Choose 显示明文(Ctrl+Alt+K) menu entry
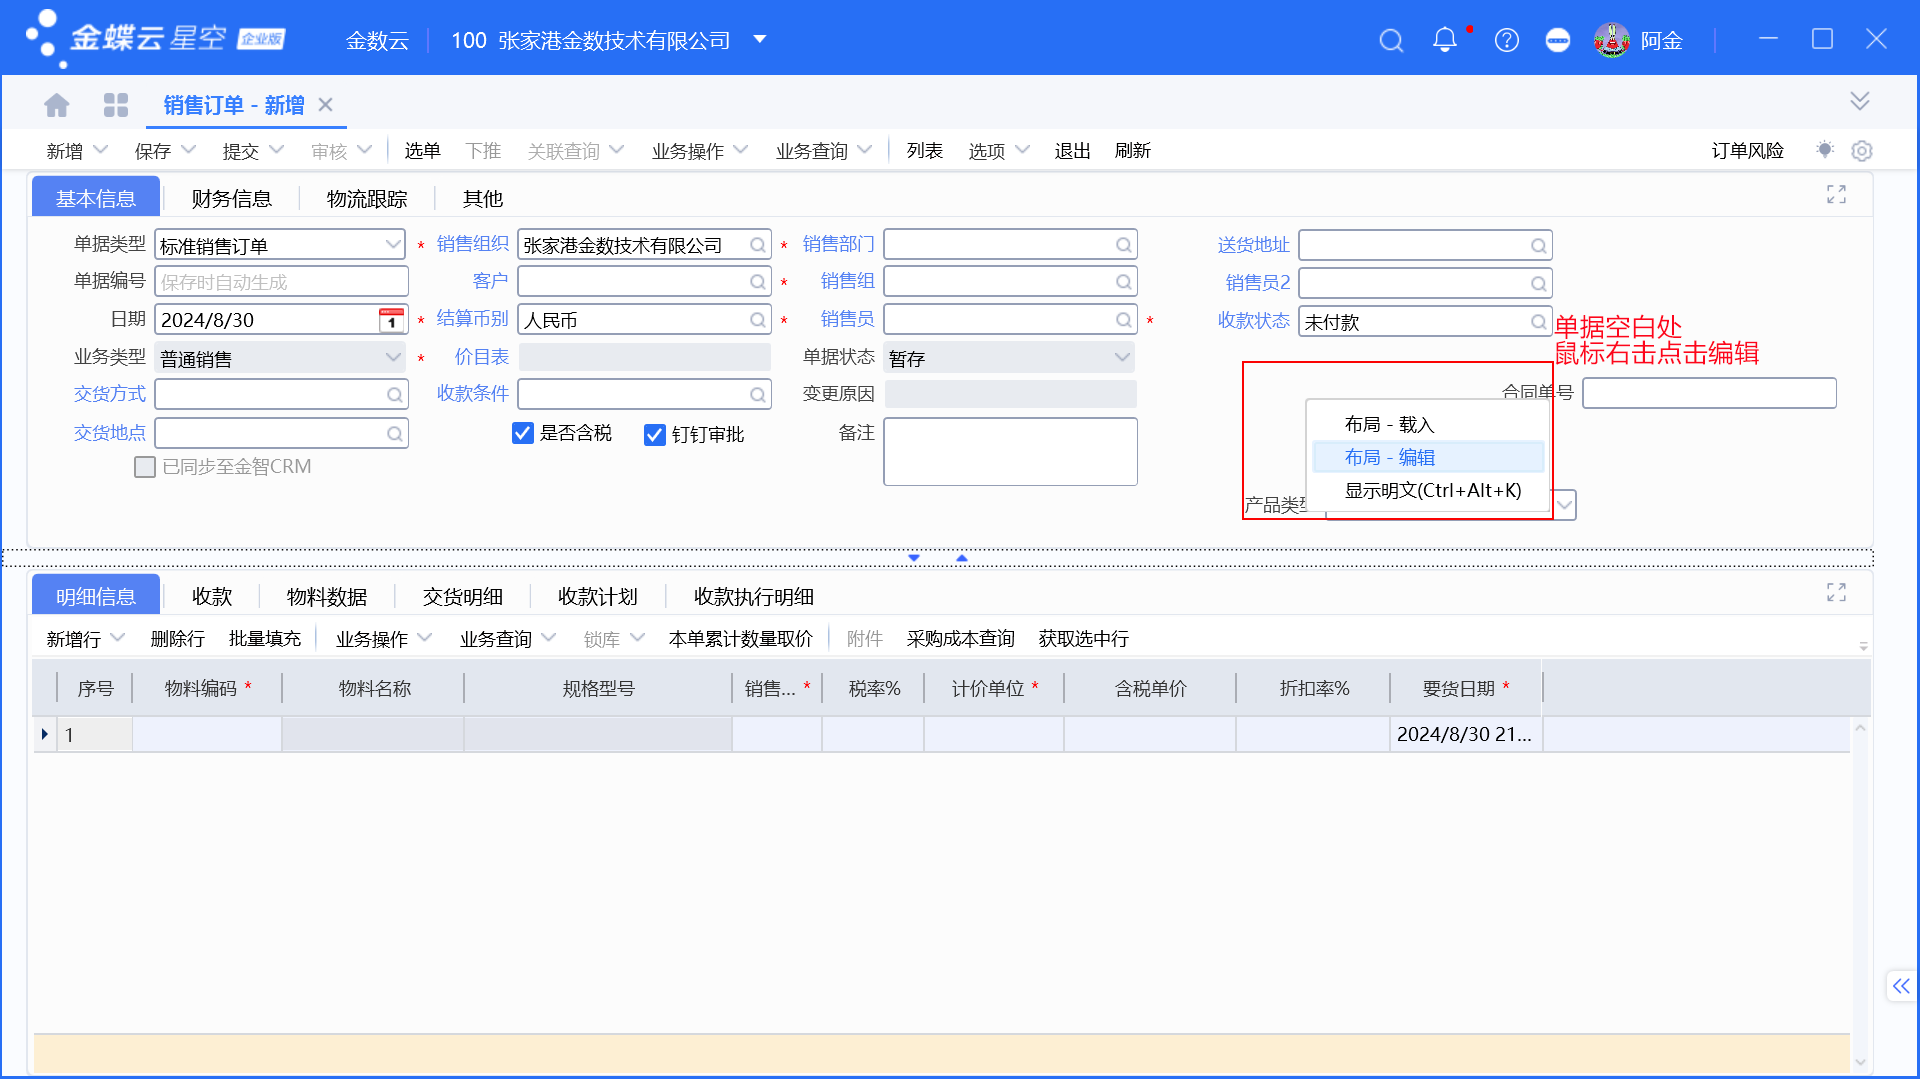This screenshot has height=1079, width=1920. point(1428,490)
